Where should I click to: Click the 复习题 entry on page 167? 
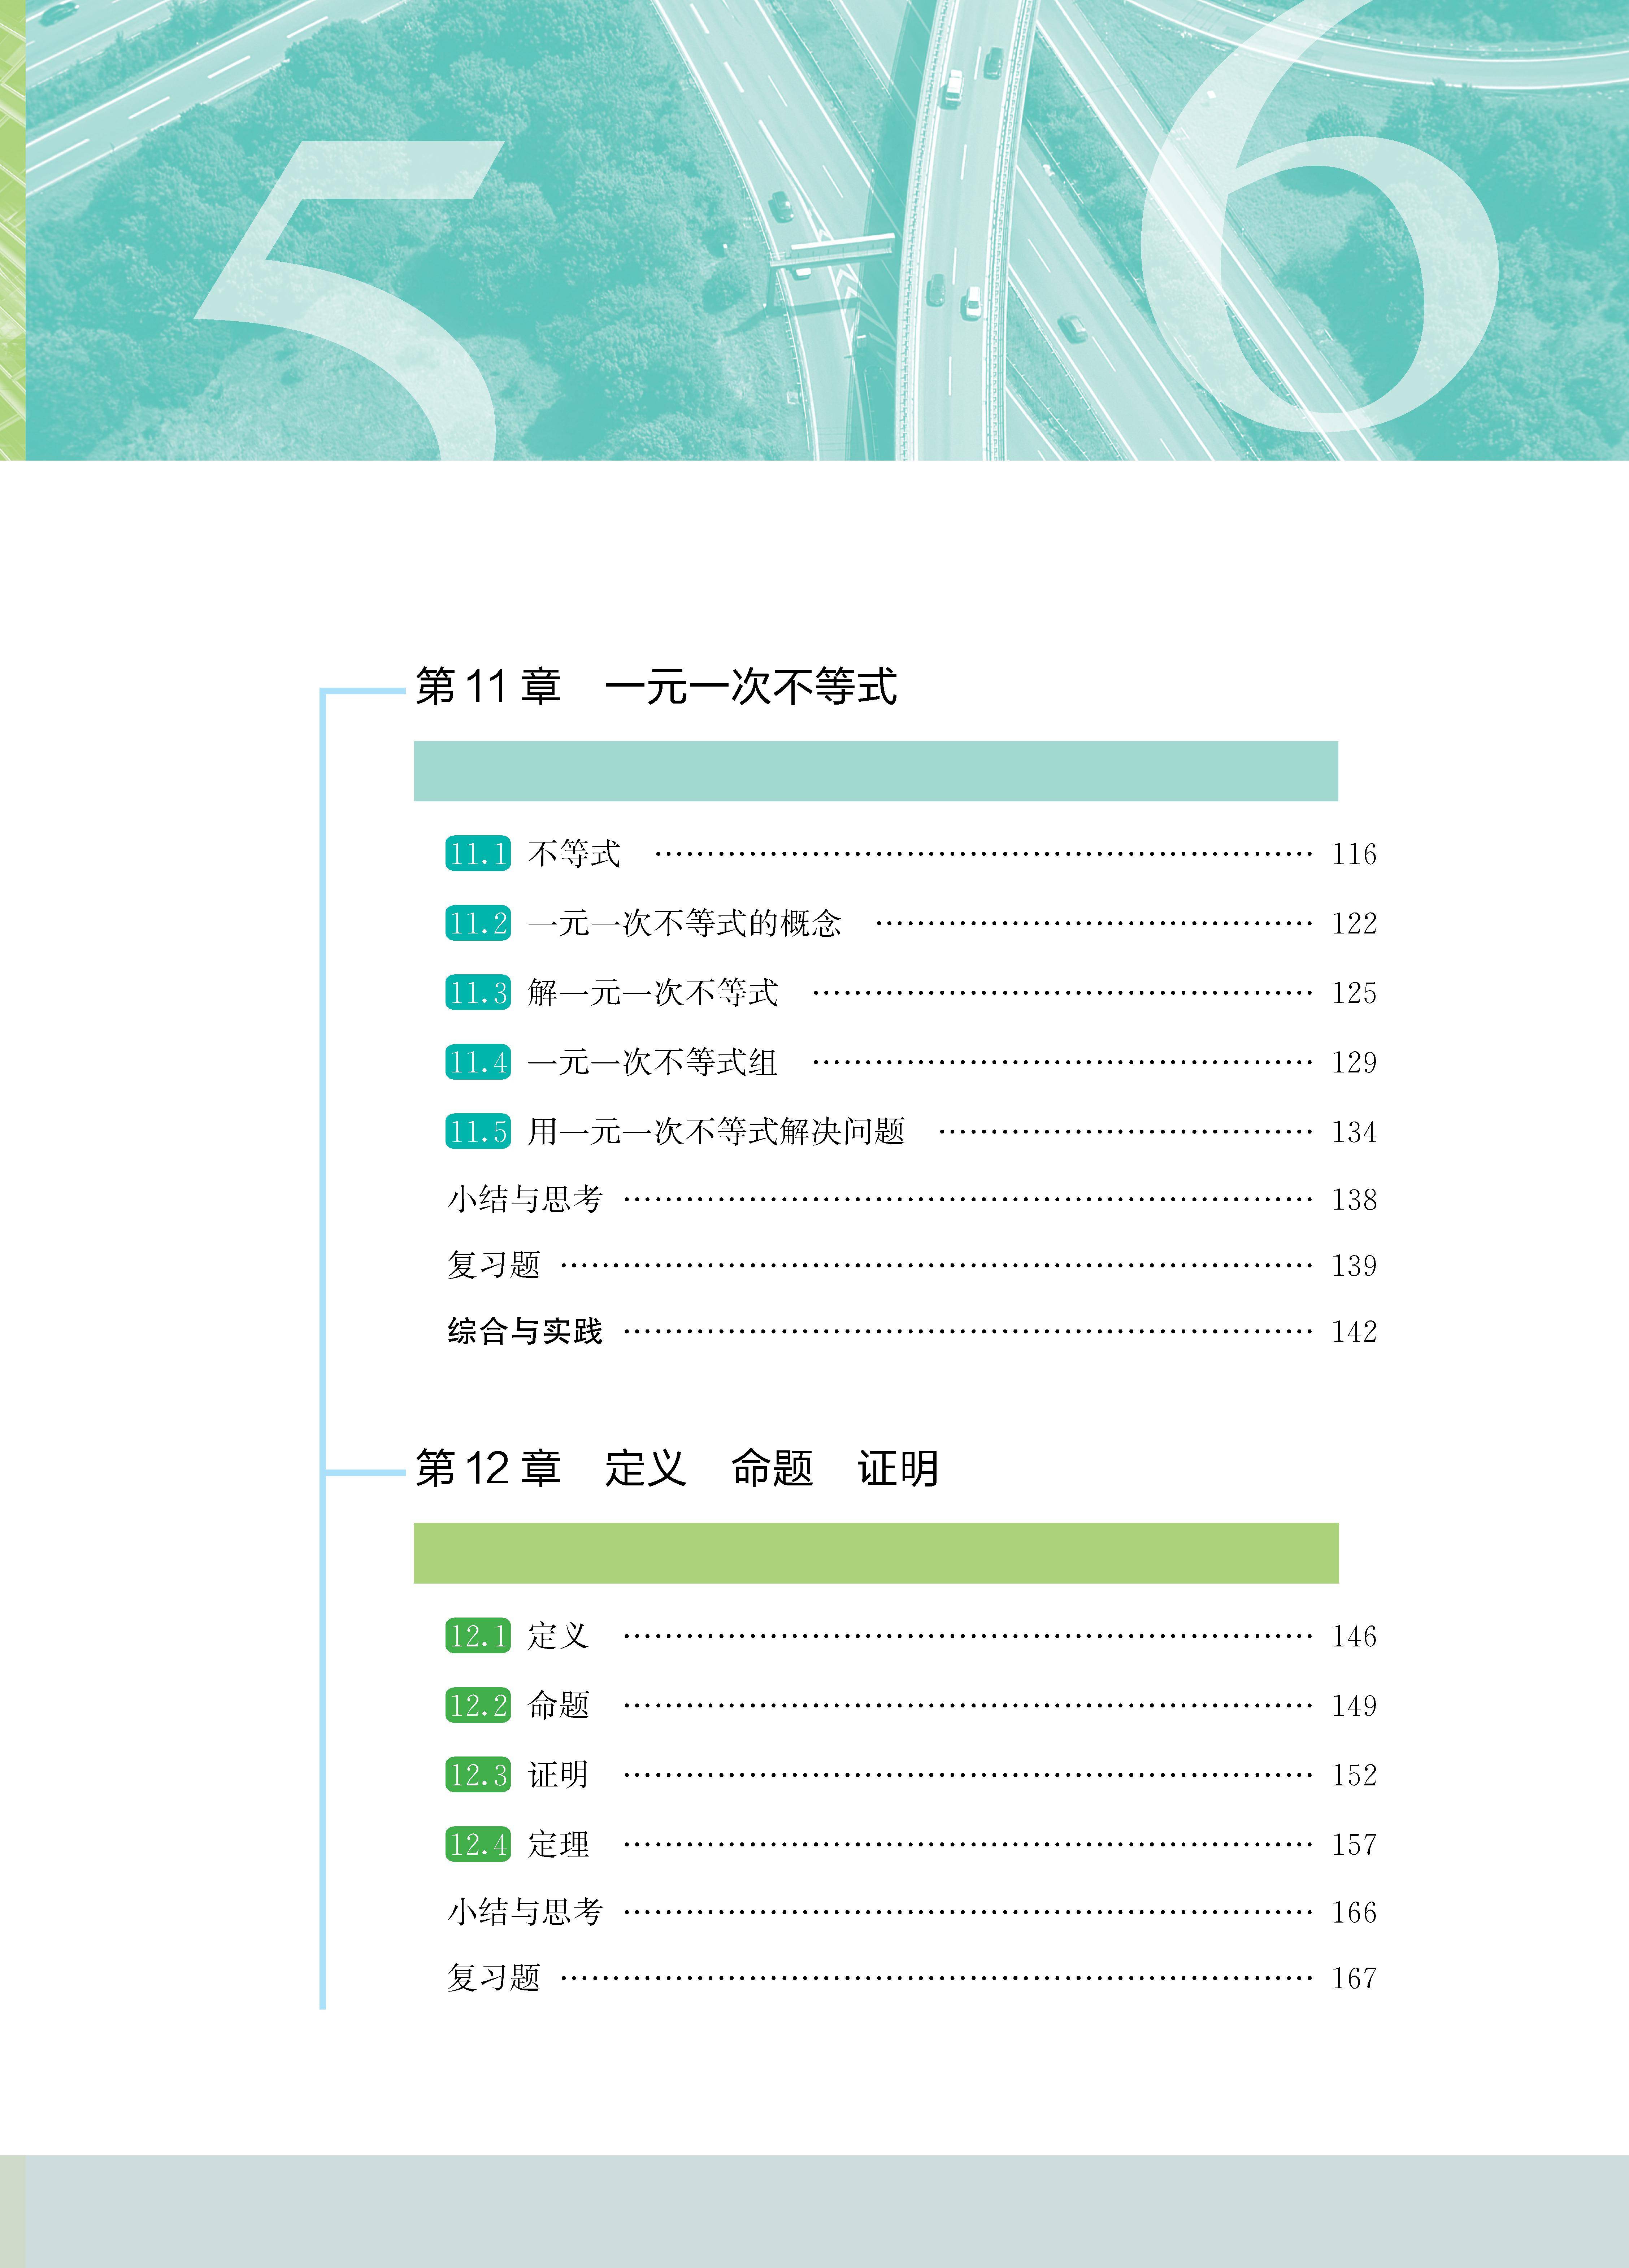point(493,1978)
